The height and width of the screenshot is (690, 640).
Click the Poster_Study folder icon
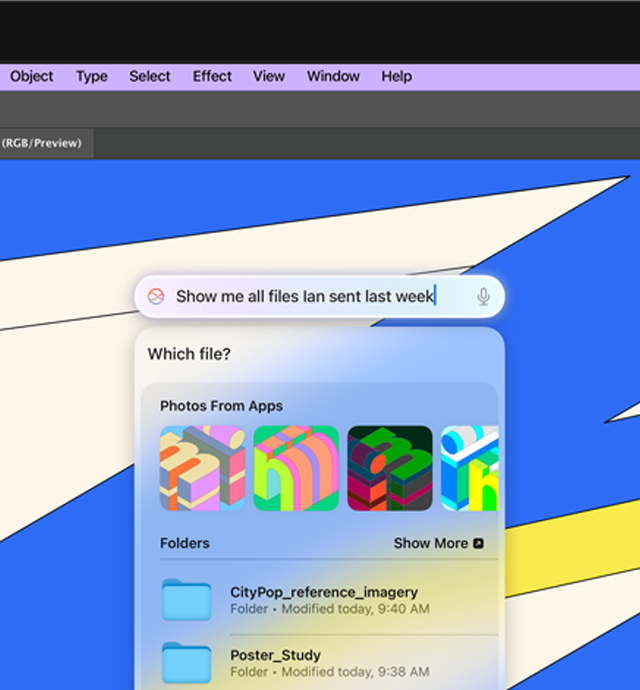pyautogui.click(x=186, y=663)
